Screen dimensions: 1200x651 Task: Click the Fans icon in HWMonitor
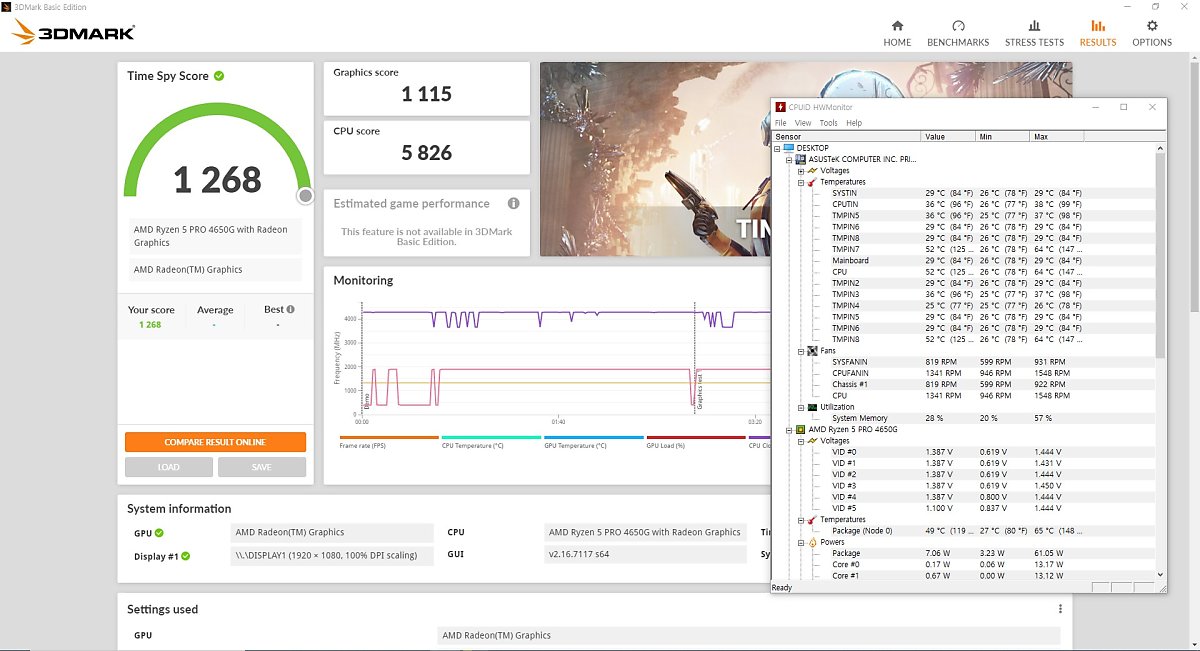(x=812, y=351)
